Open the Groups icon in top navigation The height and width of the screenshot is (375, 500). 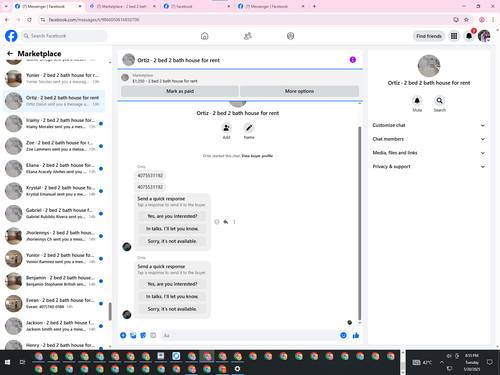[x=290, y=36]
